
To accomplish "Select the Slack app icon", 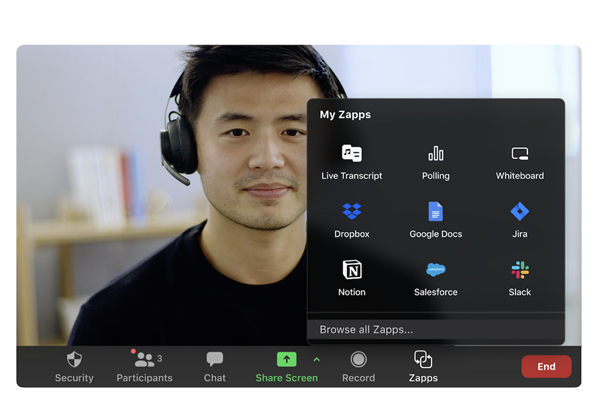I will 520,270.
